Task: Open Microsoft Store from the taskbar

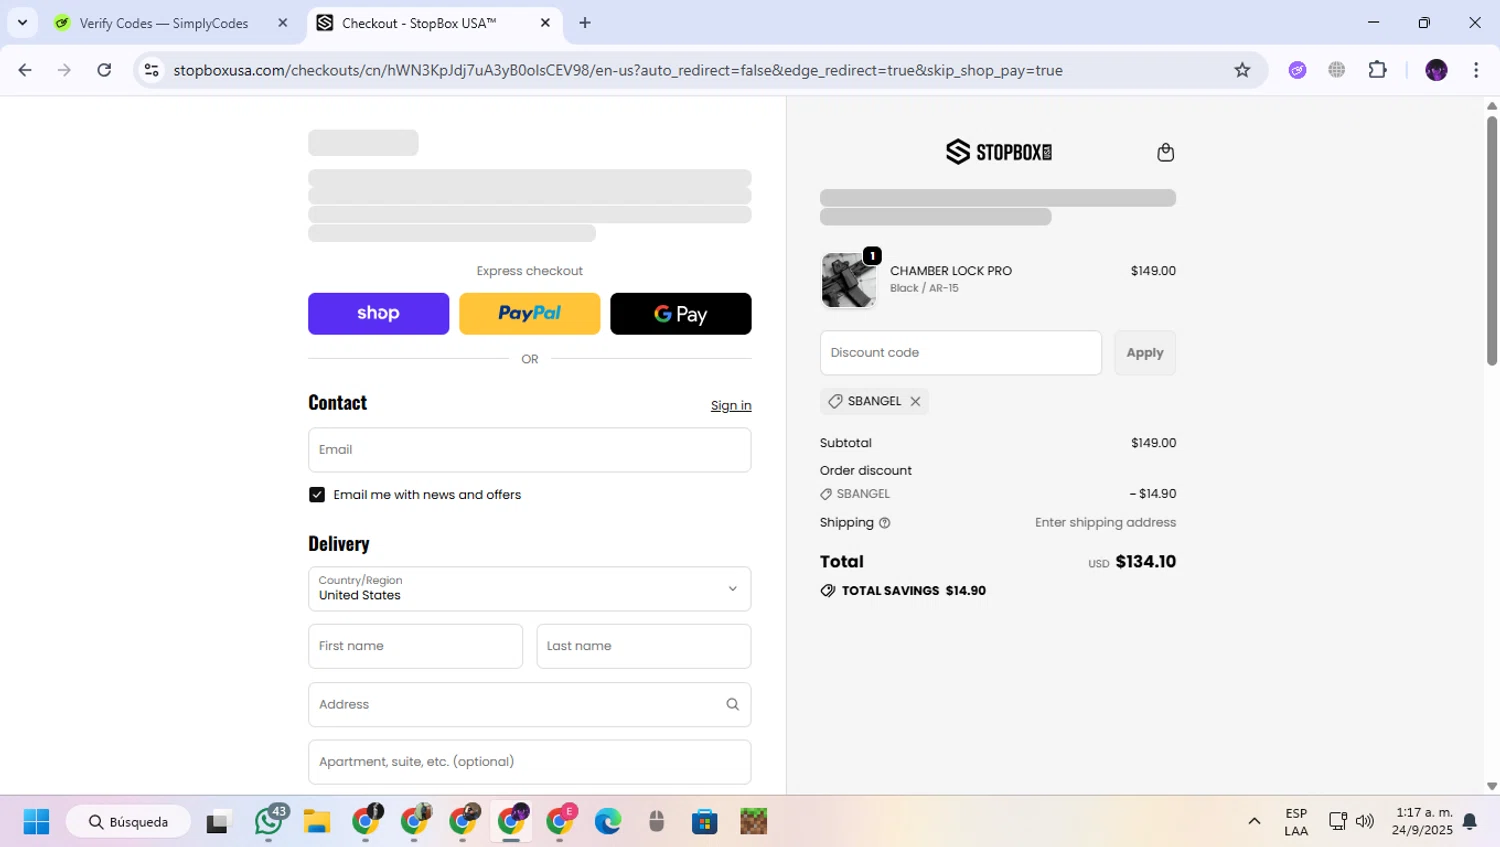Action: point(704,822)
